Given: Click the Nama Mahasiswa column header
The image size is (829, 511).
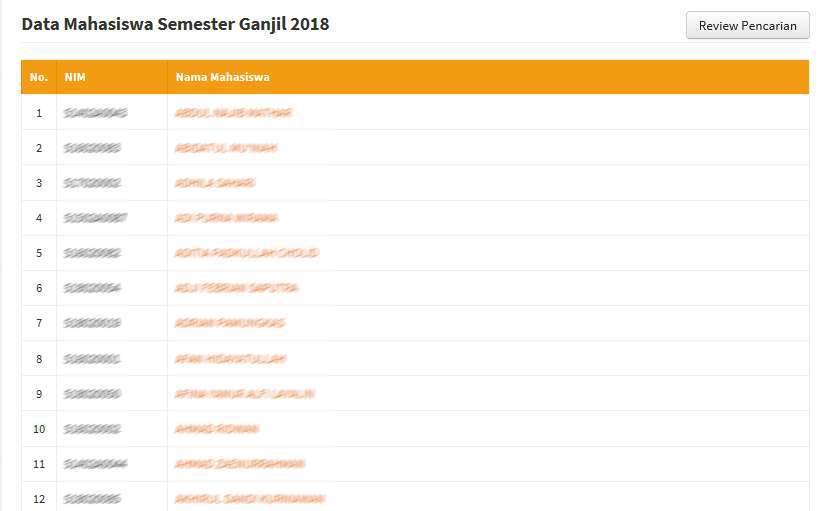Looking at the screenshot, I should tap(223, 77).
